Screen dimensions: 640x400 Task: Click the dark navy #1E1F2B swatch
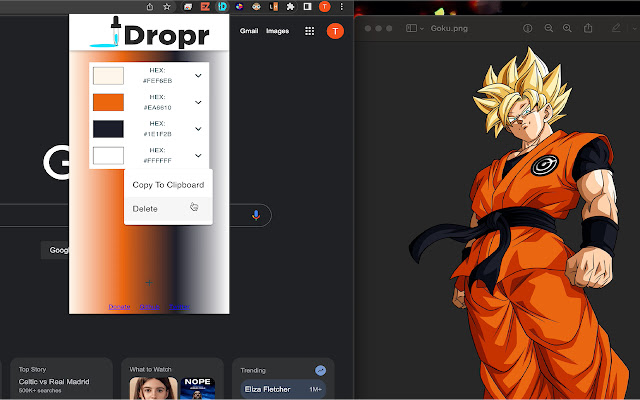pos(108,129)
